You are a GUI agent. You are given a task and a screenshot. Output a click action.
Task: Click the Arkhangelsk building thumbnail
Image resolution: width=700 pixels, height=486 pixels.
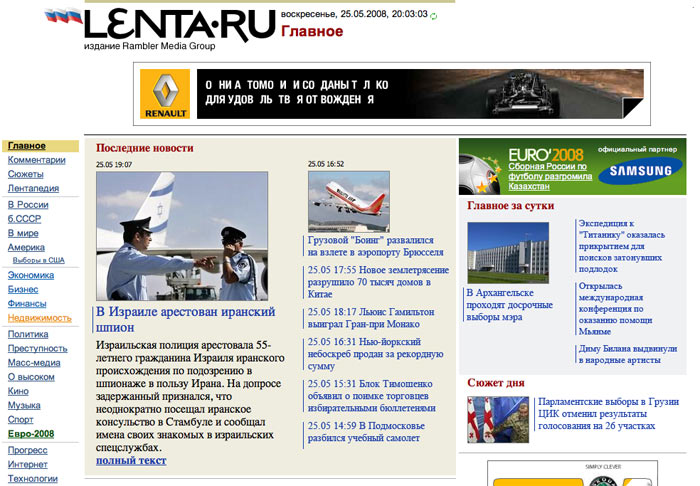click(x=507, y=252)
